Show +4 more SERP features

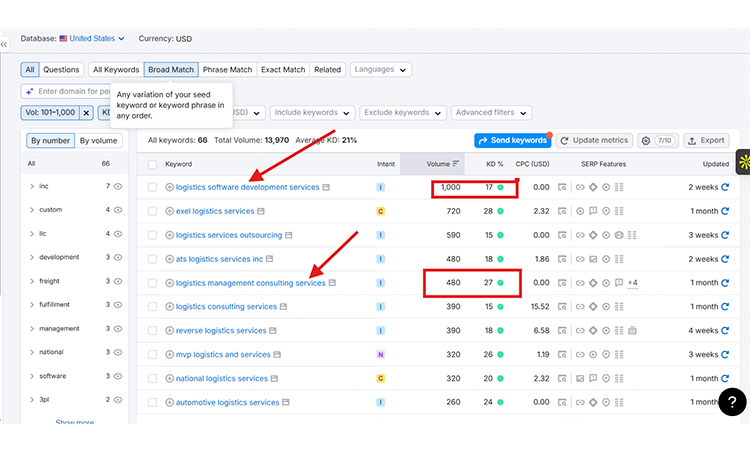pos(632,283)
